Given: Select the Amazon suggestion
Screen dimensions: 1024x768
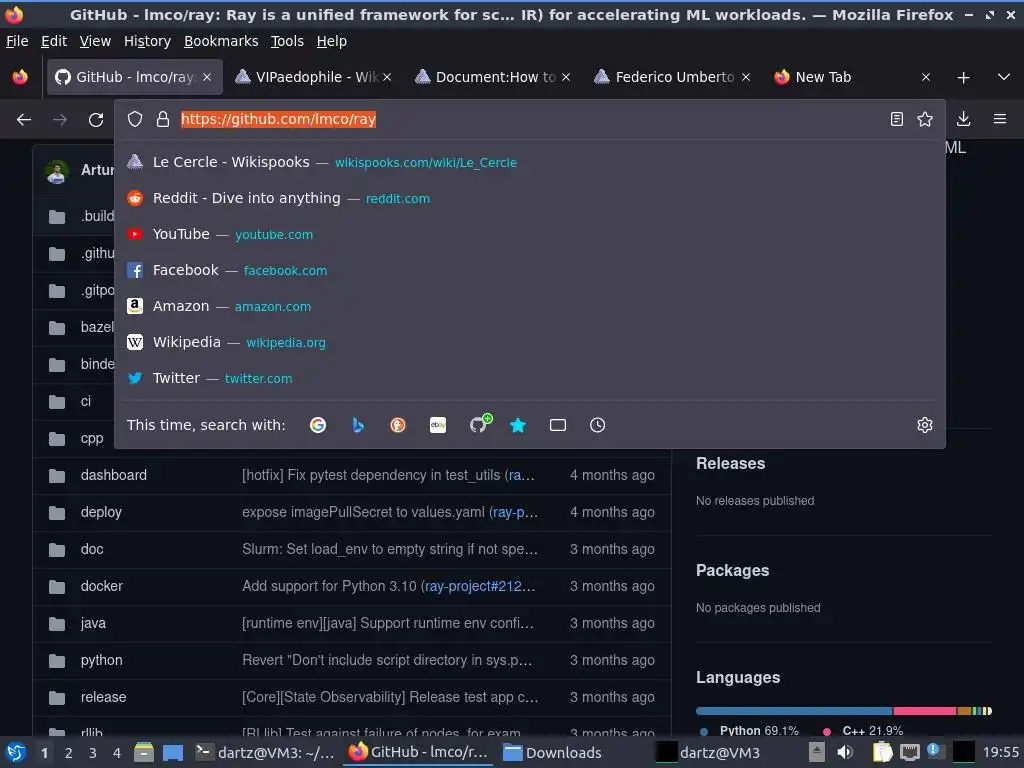Looking at the screenshot, I should pyautogui.click(x=530, y=306).
